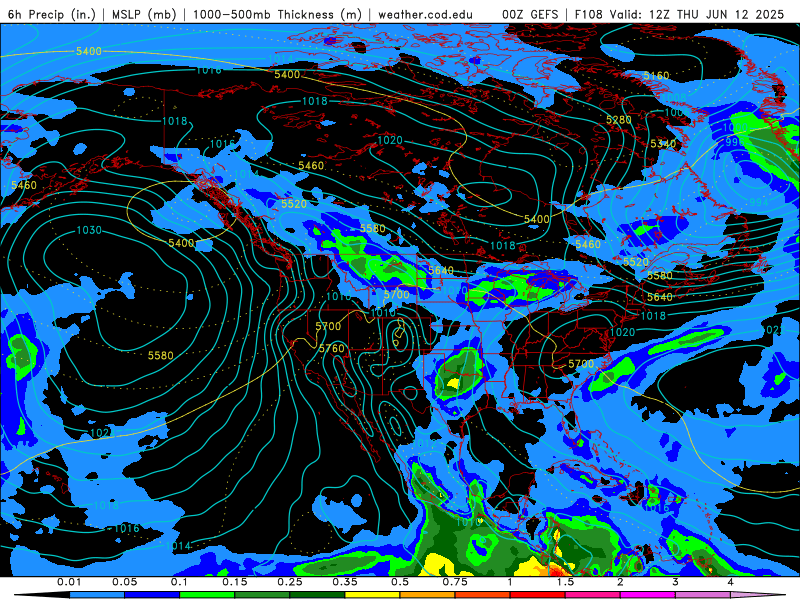Screen dimensions: 800x600
Task: Pick the dark green 0.25–0.35 legend swatch
Action: pos(317,595)
